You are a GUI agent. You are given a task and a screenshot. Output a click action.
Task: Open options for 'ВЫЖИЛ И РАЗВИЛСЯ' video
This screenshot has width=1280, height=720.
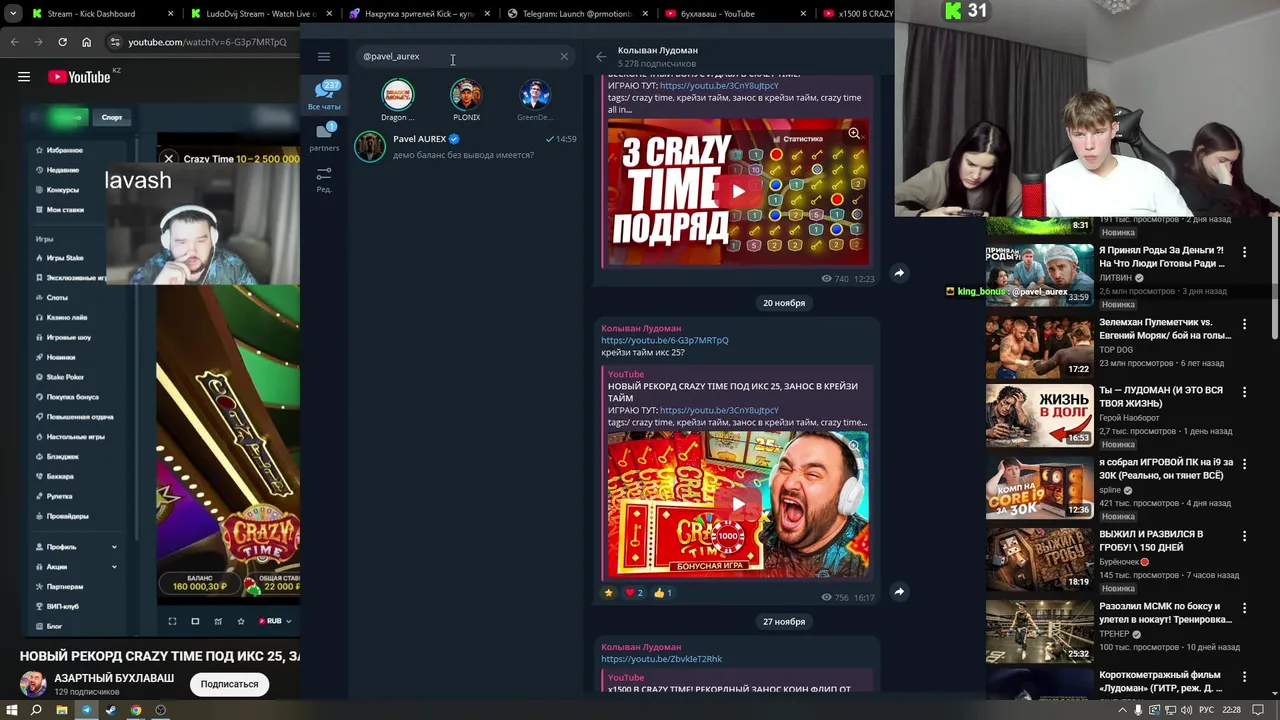[x=1244, y=536]
